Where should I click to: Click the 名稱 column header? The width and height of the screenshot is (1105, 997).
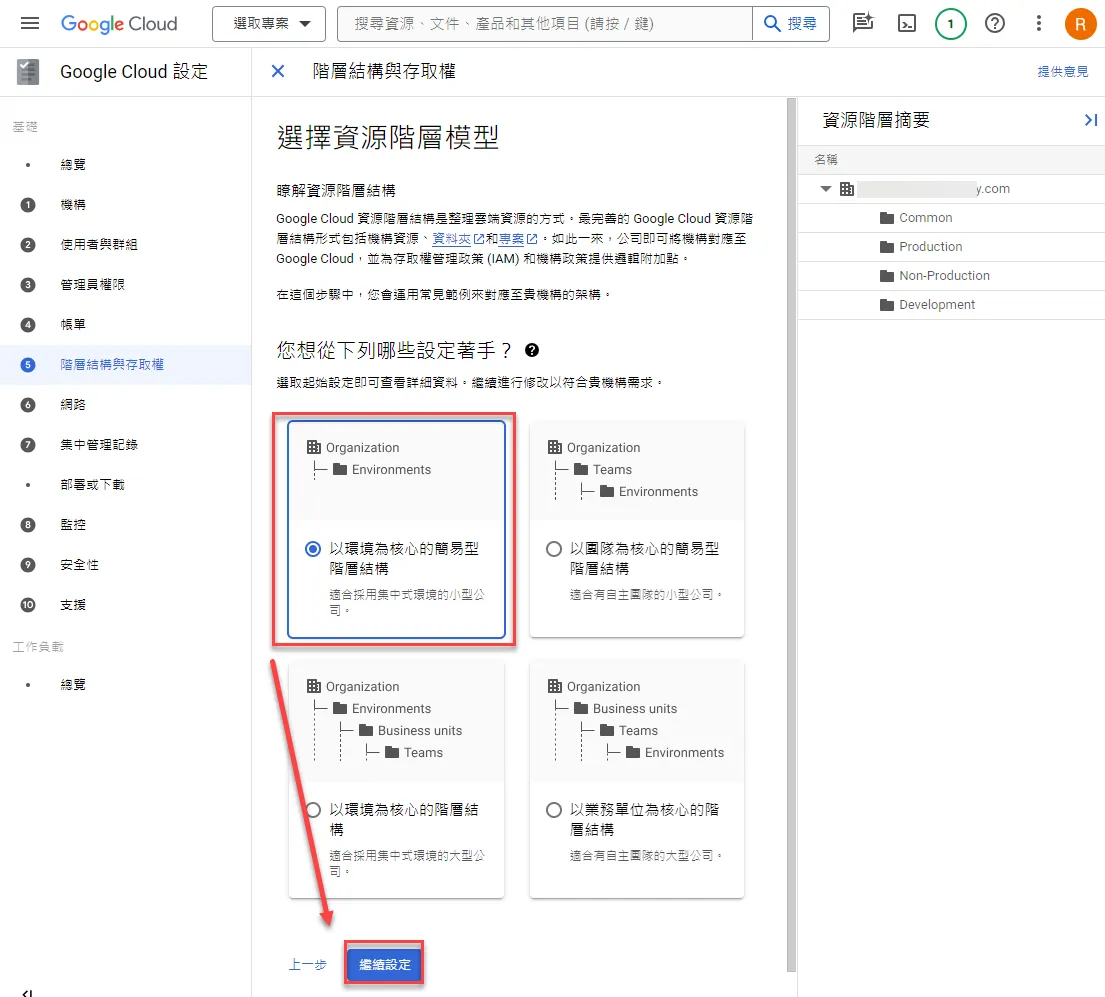(826, 160)
